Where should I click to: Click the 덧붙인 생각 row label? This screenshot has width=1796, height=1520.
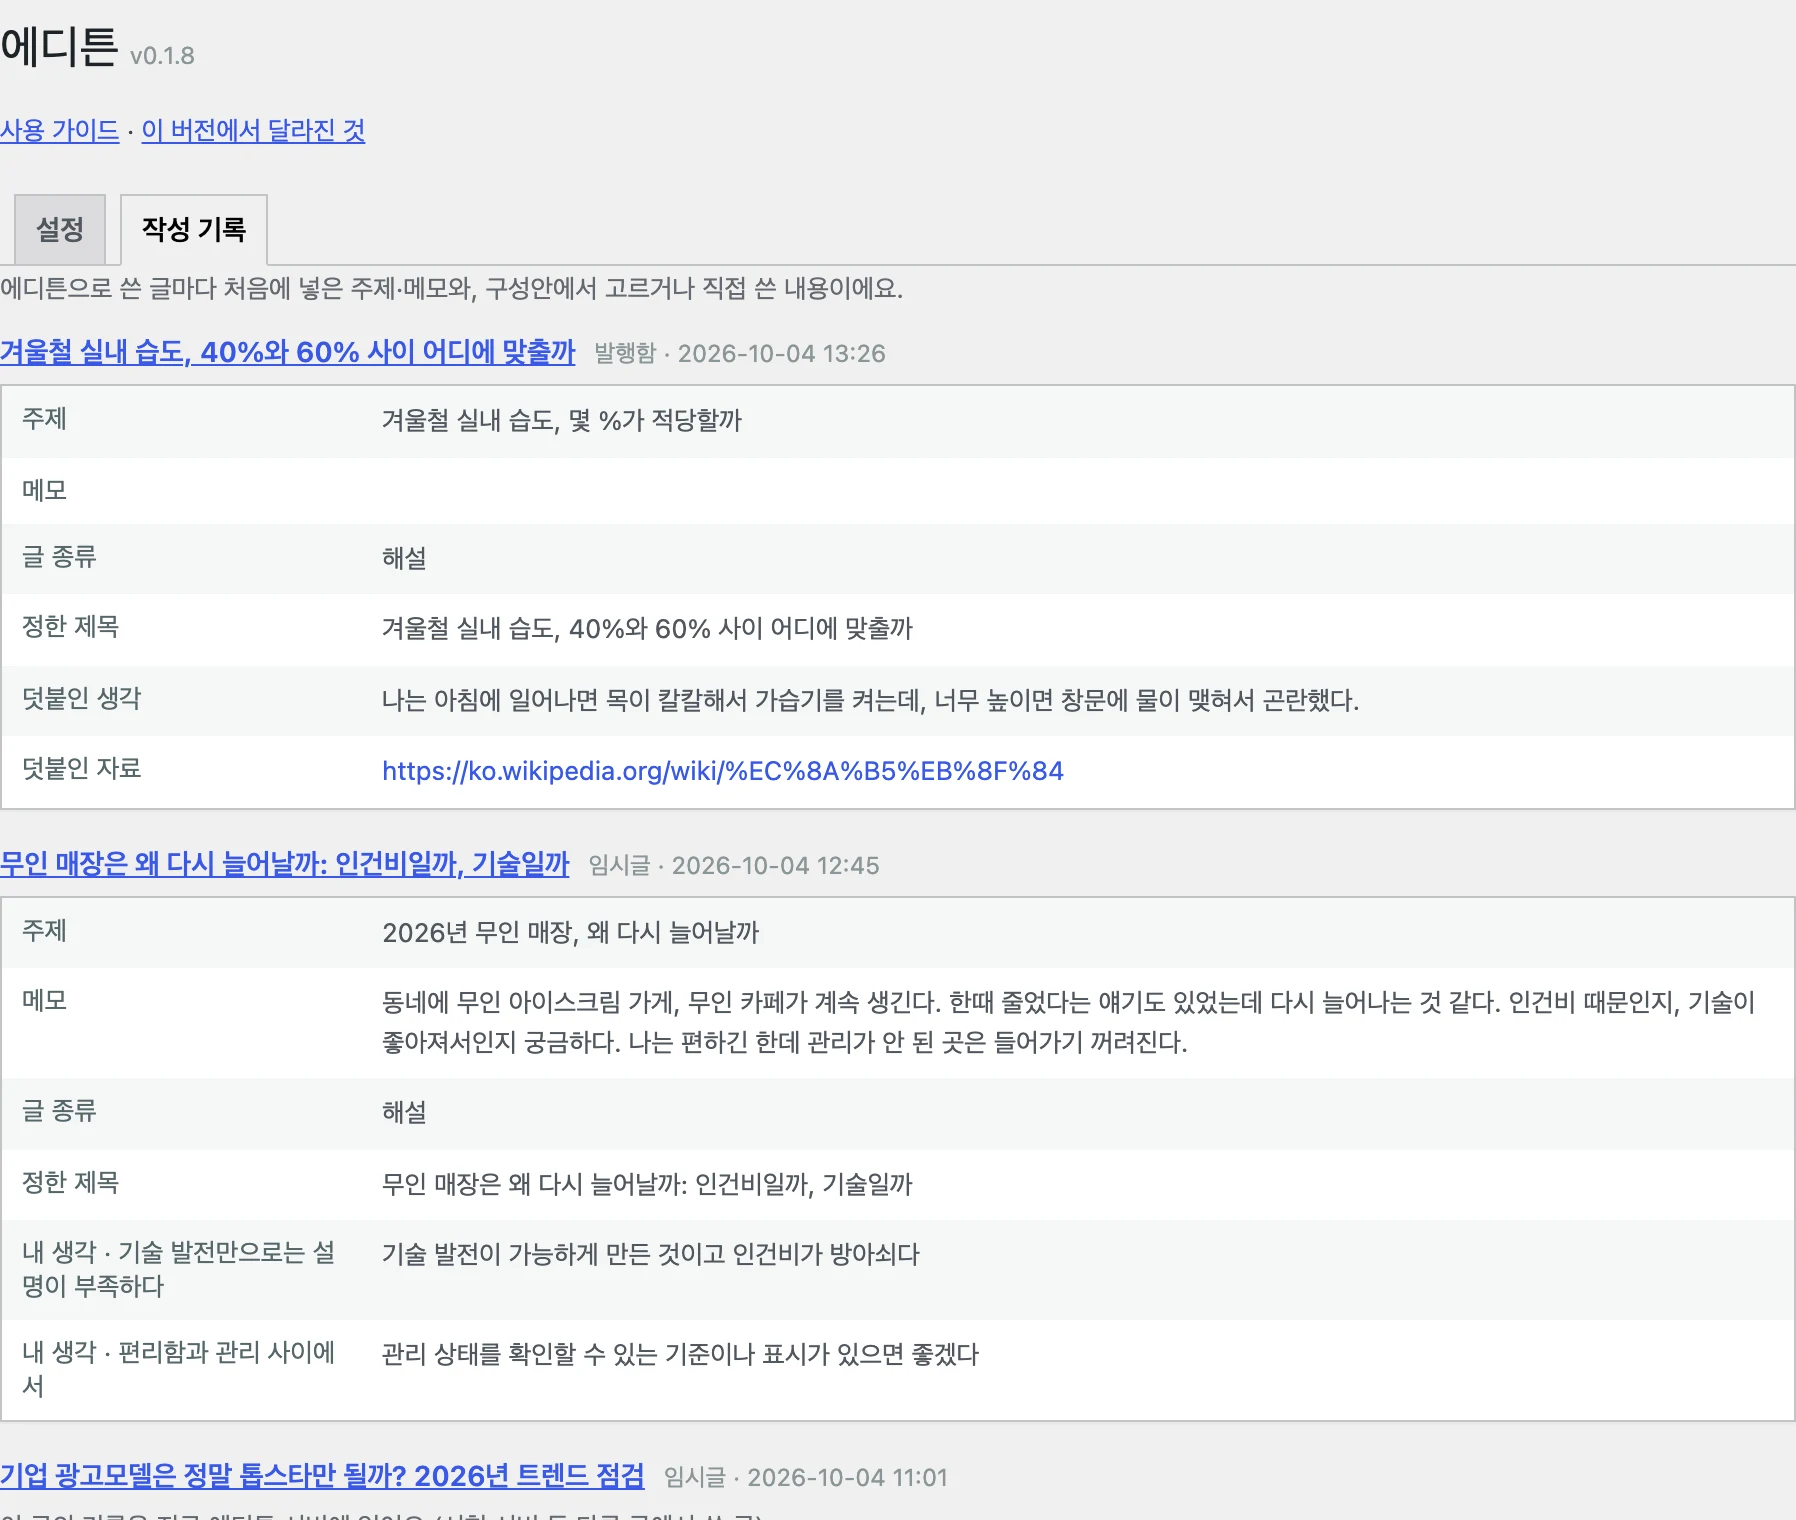point(82,699)
